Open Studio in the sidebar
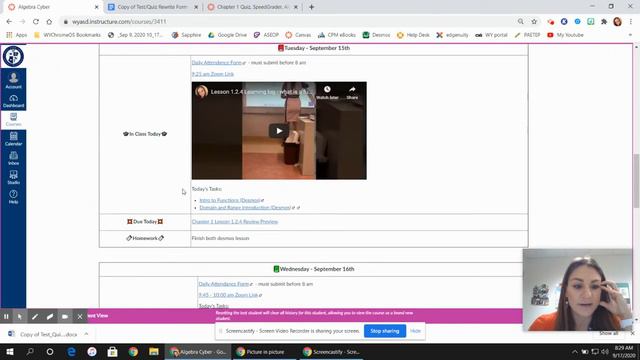Viewport: 640px width, 360px height. click(x=13, y=177)
